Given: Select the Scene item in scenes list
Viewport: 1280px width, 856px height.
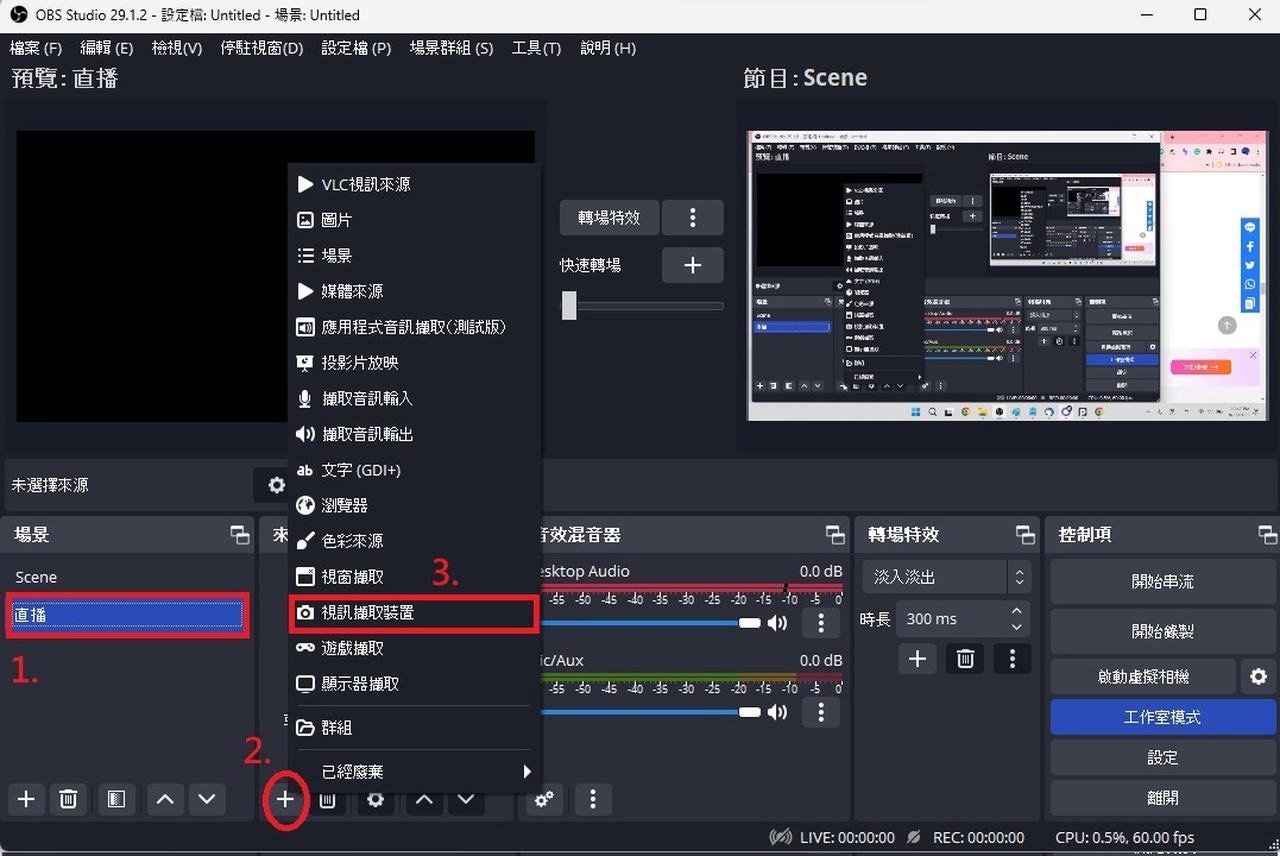Looking at the screenshot, I should pos(126,577).
